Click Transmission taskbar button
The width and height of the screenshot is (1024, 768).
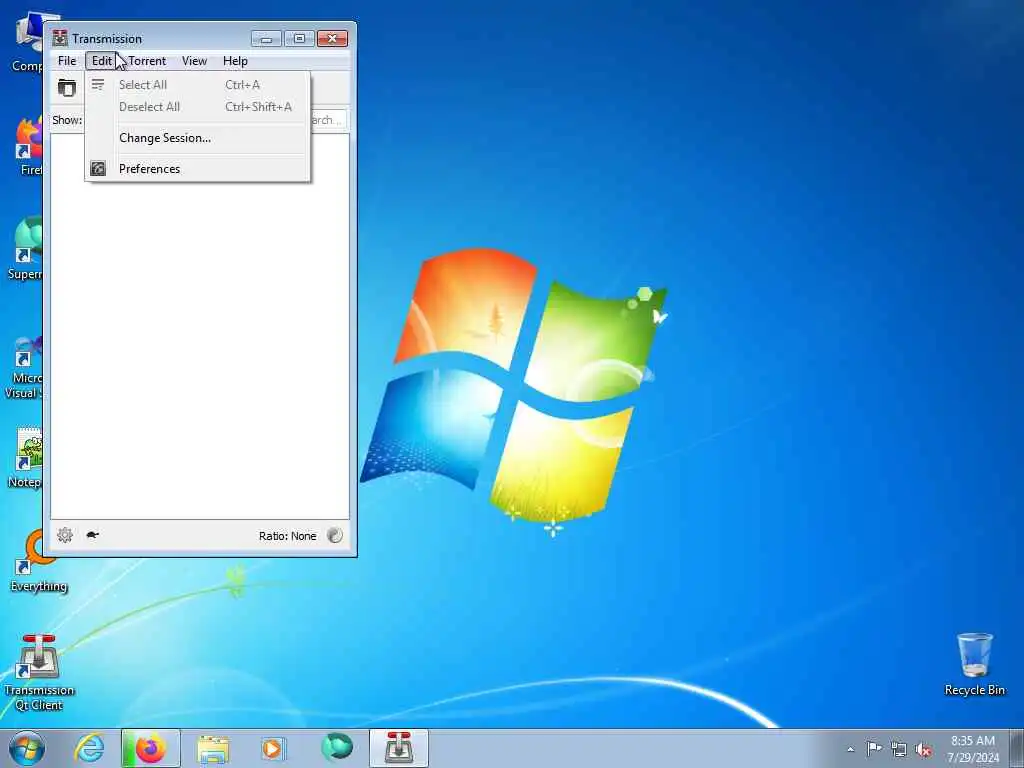click(399, 748)
